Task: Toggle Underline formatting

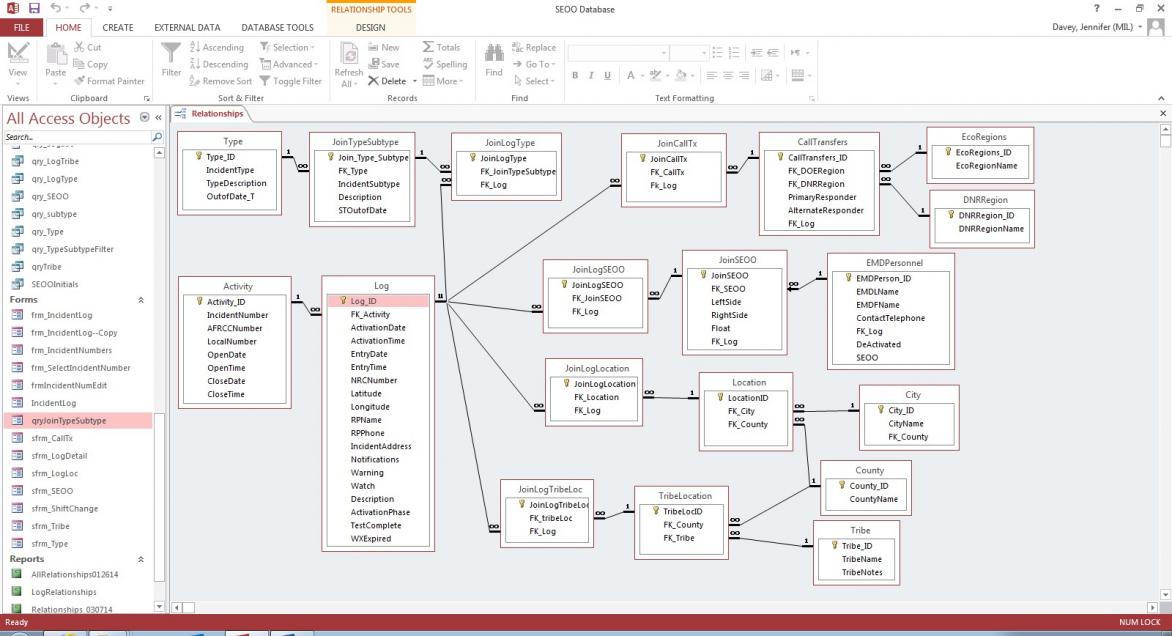Action: (608, 75)
